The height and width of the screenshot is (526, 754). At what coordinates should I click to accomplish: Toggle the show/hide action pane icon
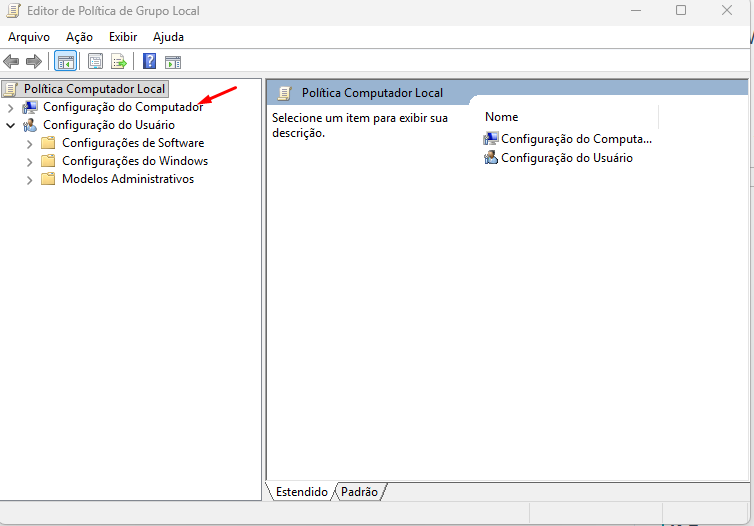pos(172,62)
